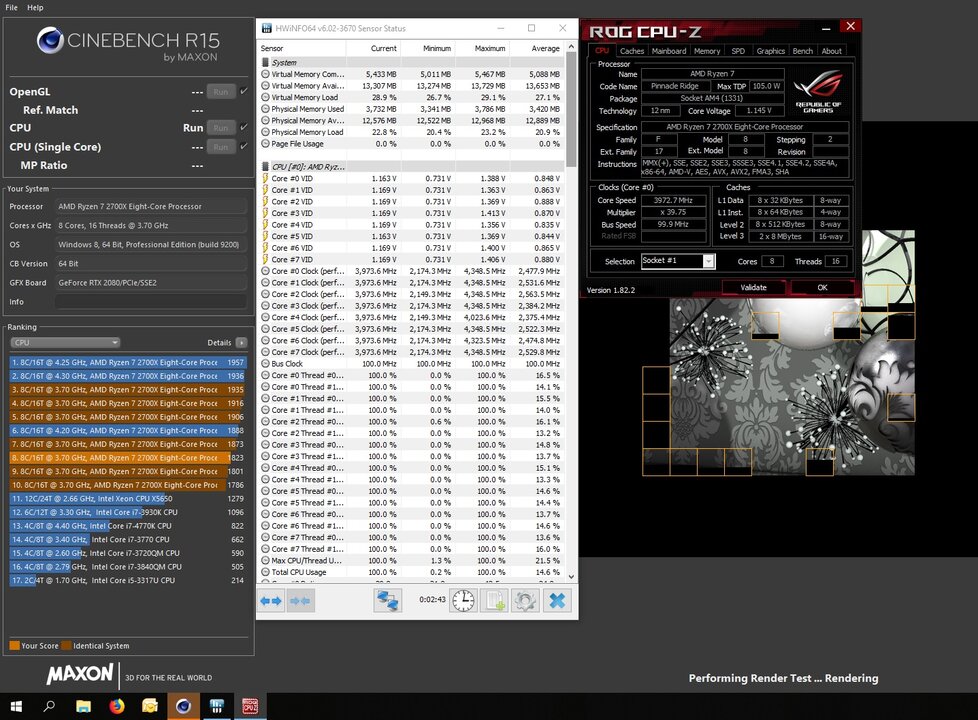Switch to the Graphics tab in CPU-Z
The height and width of the screenshot is (720, 978).
click(x=770, y=51)
